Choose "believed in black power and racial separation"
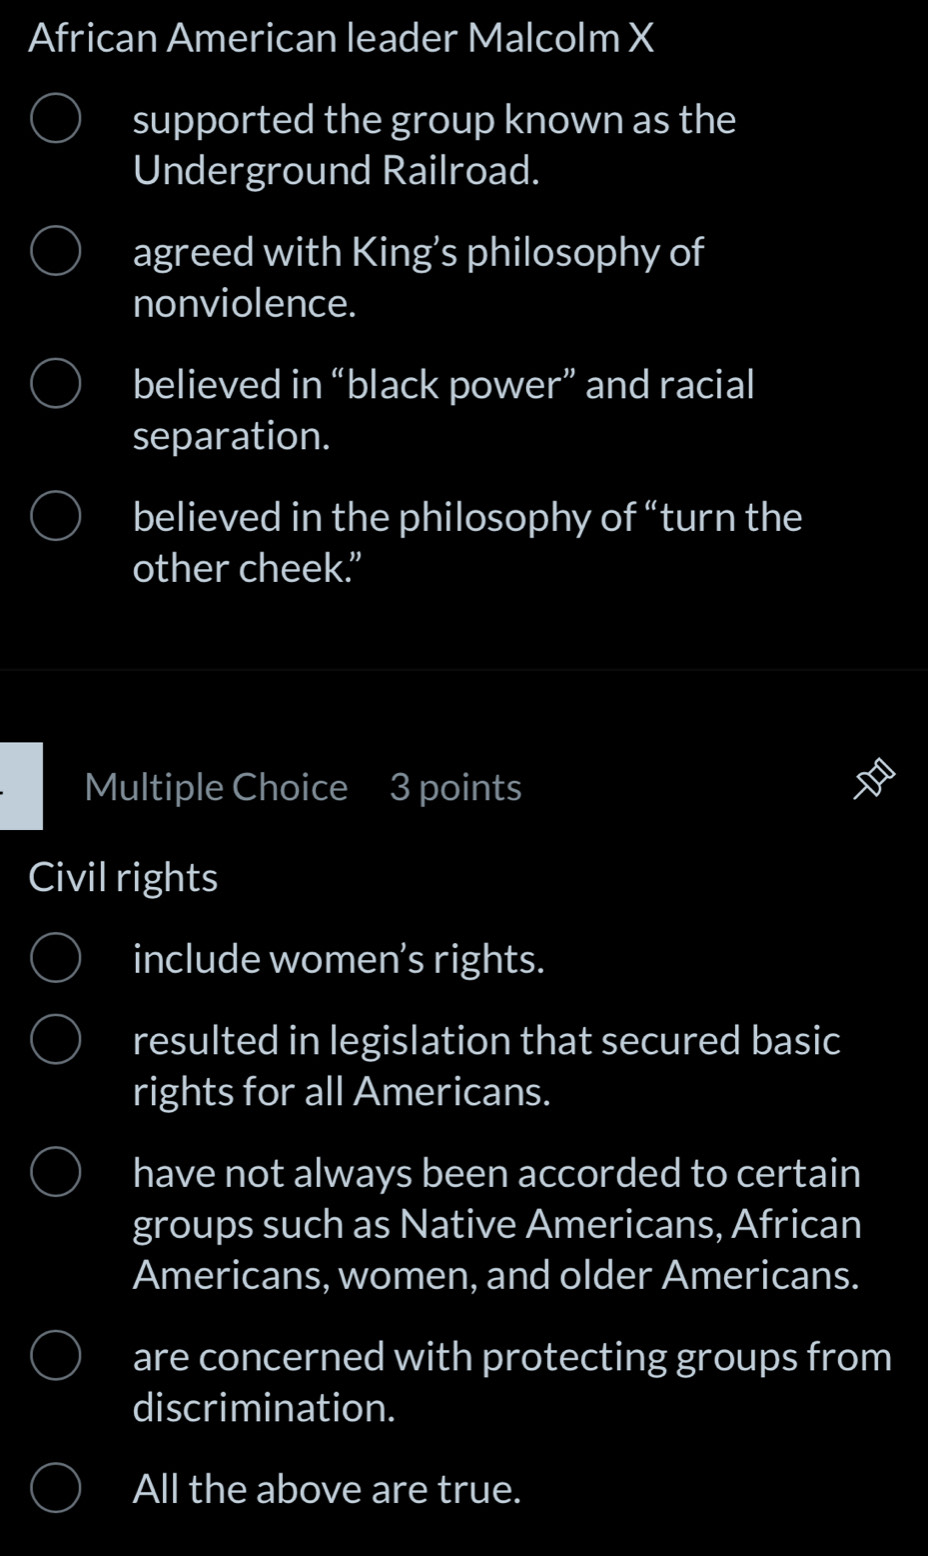This screenshot has height=1556, width=928. (57, 384)
